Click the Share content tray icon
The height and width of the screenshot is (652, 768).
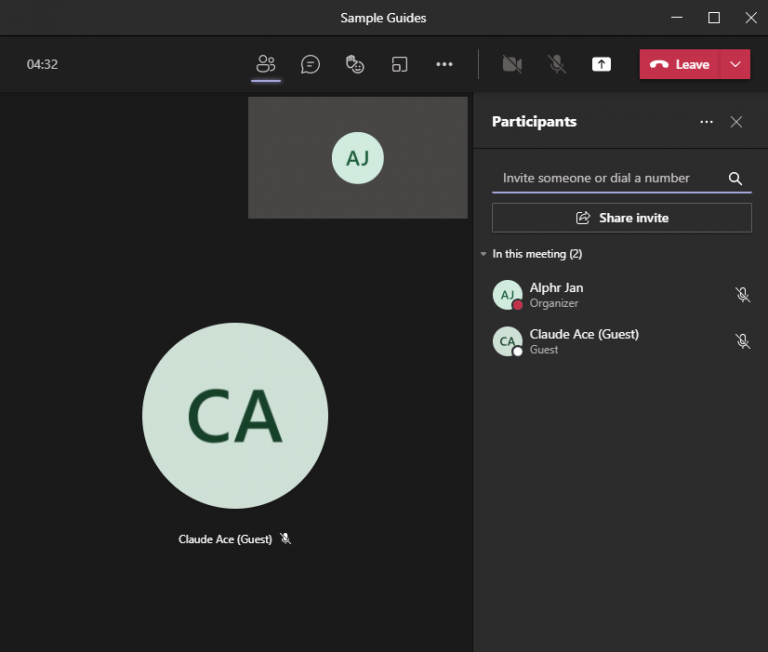pos(601,64)
